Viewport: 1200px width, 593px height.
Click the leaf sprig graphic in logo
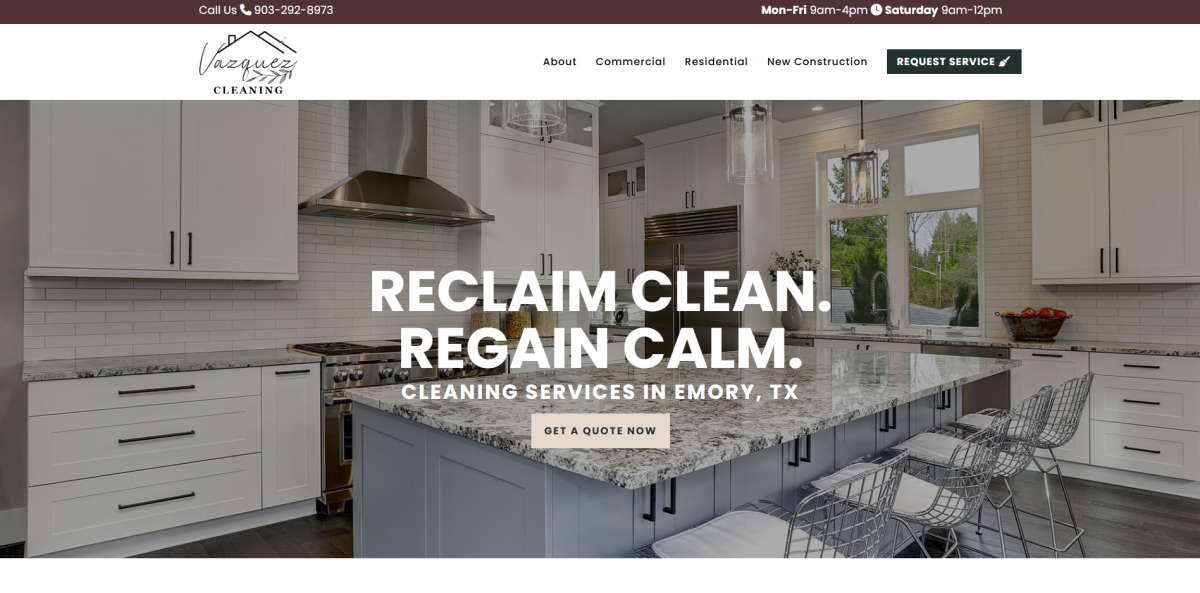[x=268, y=75]
